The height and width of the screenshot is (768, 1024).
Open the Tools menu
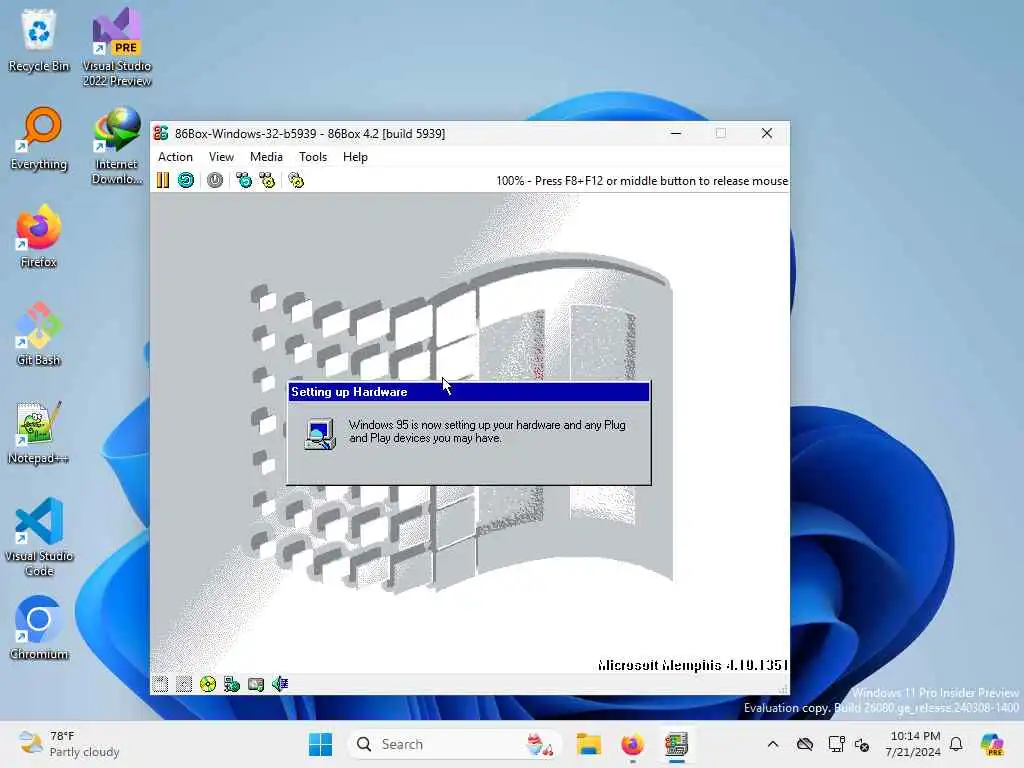(x=313, y=157)
